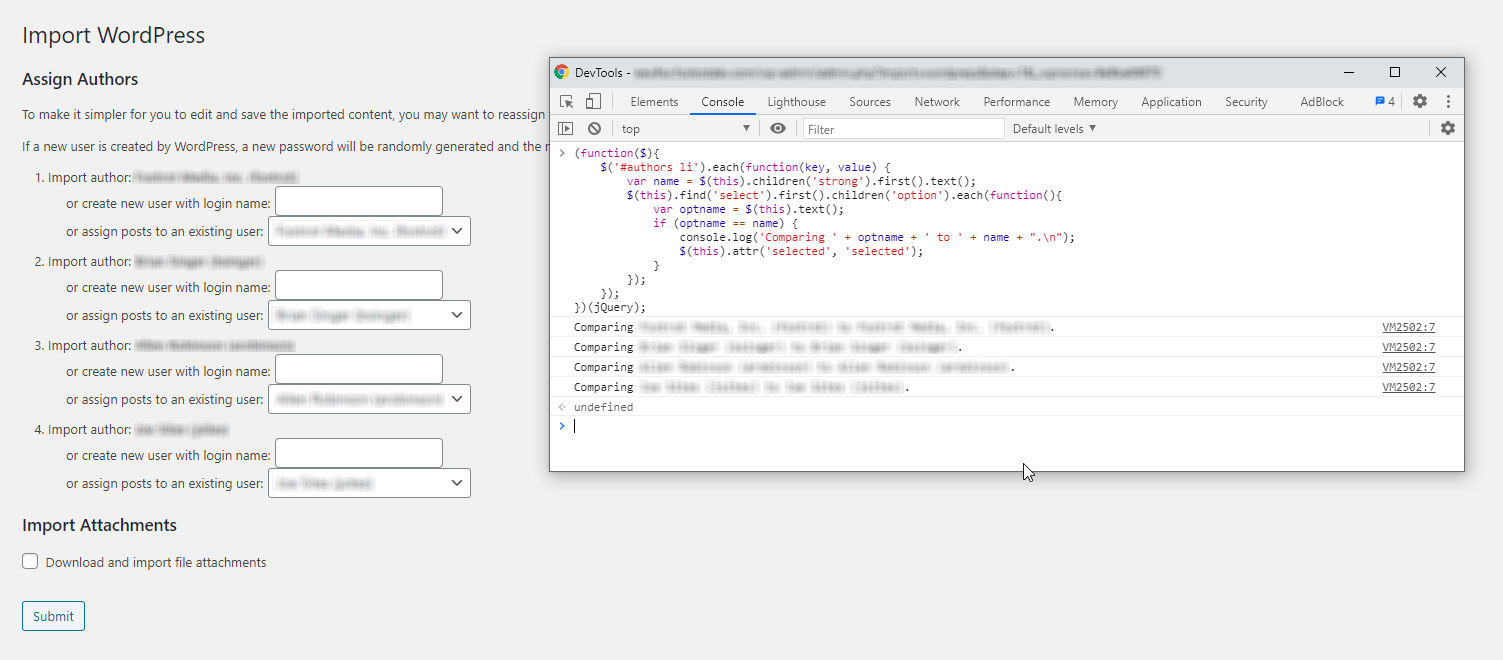Click the Assign Authors heading

coord(80,79)
